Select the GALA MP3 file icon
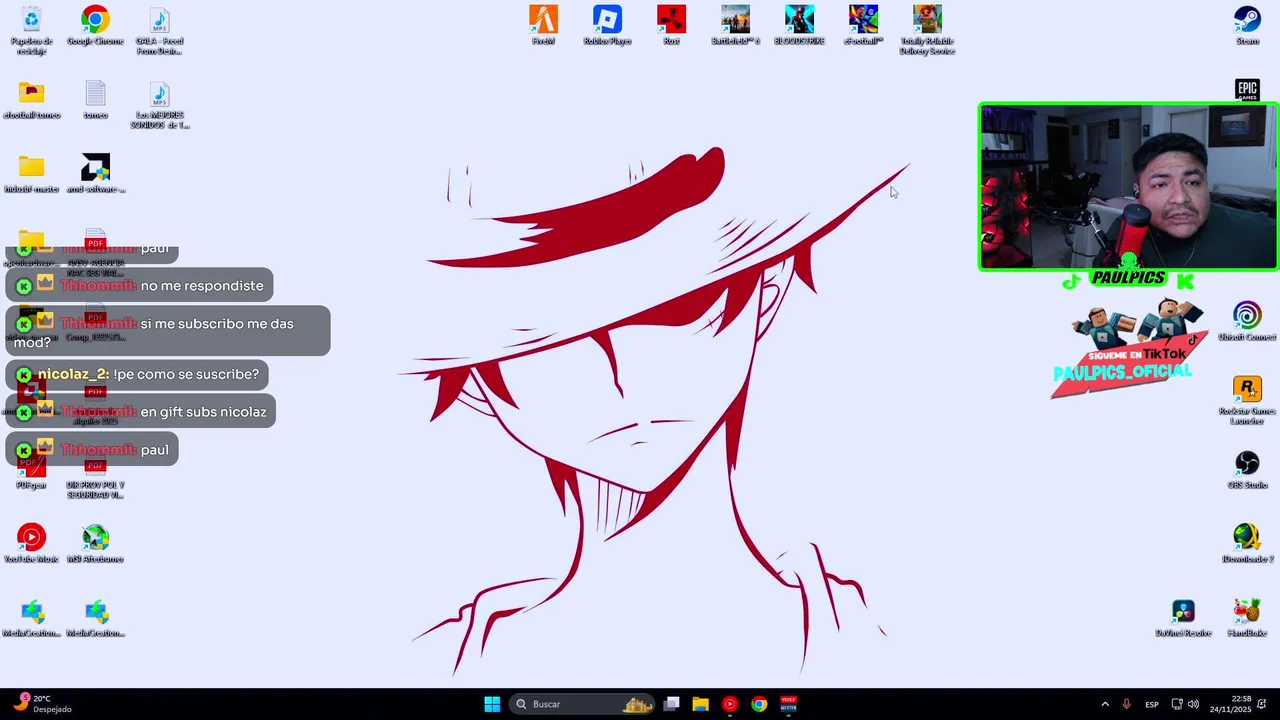This screenshot has height=720, width=1280. point(159,30)
